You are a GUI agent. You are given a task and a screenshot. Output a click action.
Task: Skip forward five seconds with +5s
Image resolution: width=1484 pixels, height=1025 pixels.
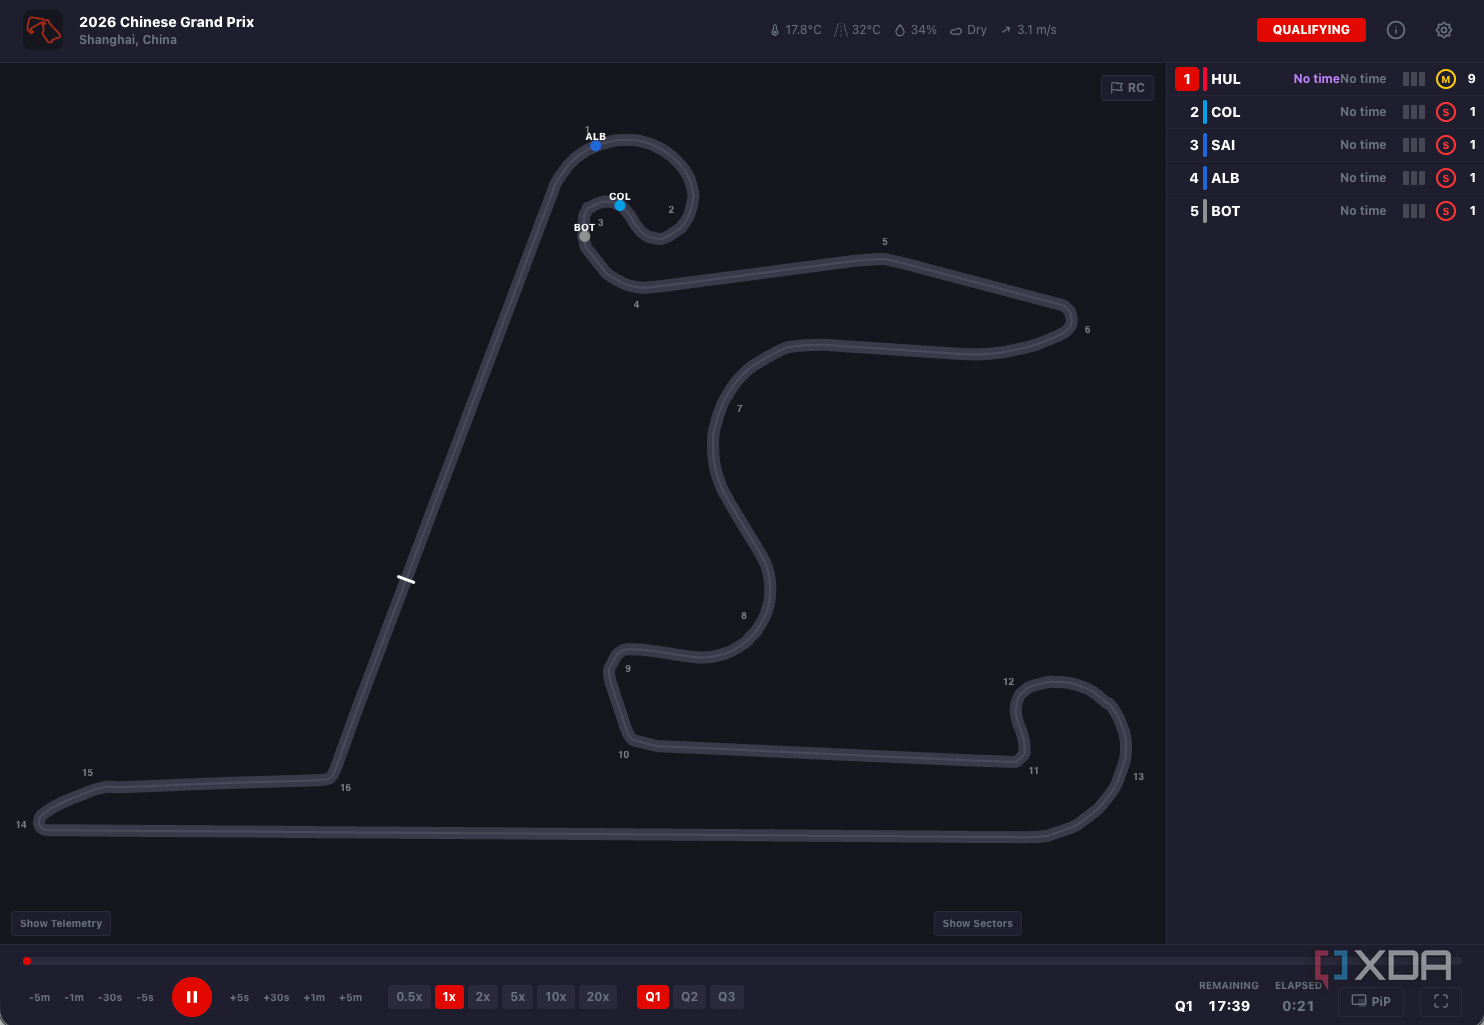[x=239, y=997]
